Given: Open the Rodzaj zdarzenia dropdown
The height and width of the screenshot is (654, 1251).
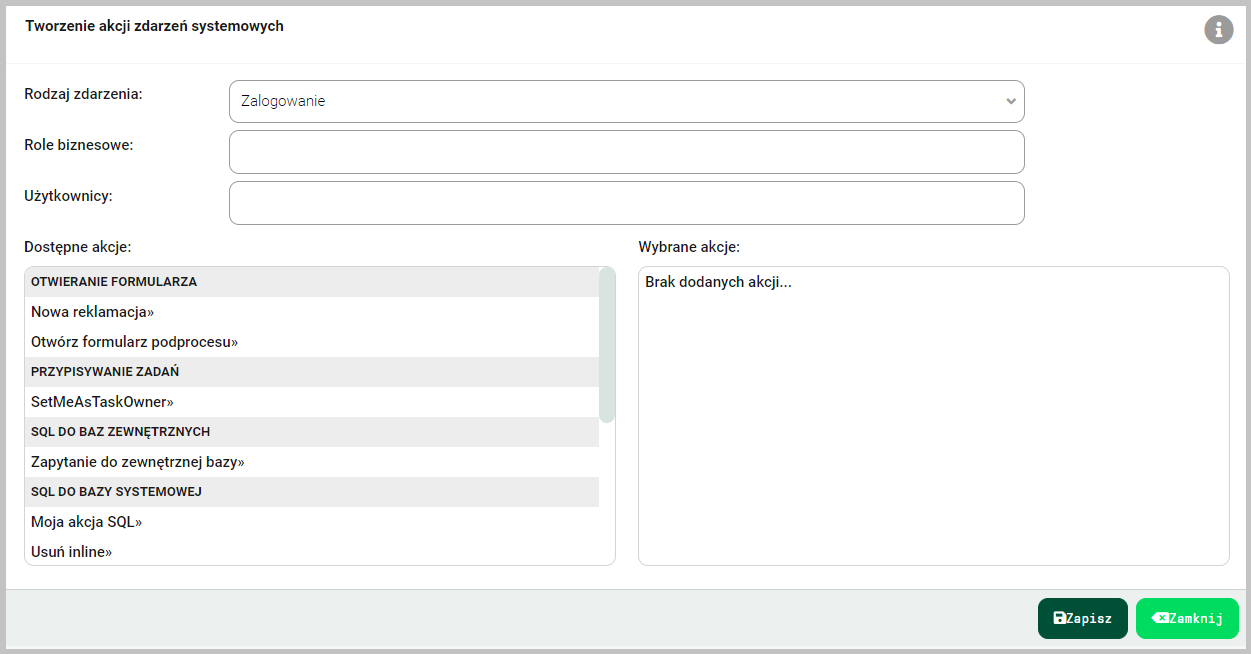Looking at the screenshot, I should [x=627, y=101].
